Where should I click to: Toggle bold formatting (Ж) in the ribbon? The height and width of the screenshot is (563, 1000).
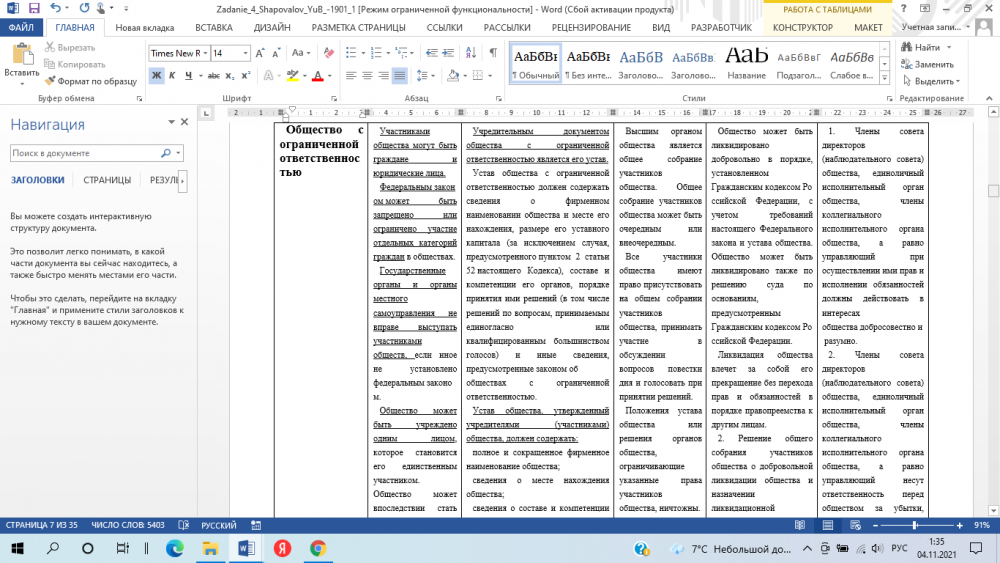point(157,76)
